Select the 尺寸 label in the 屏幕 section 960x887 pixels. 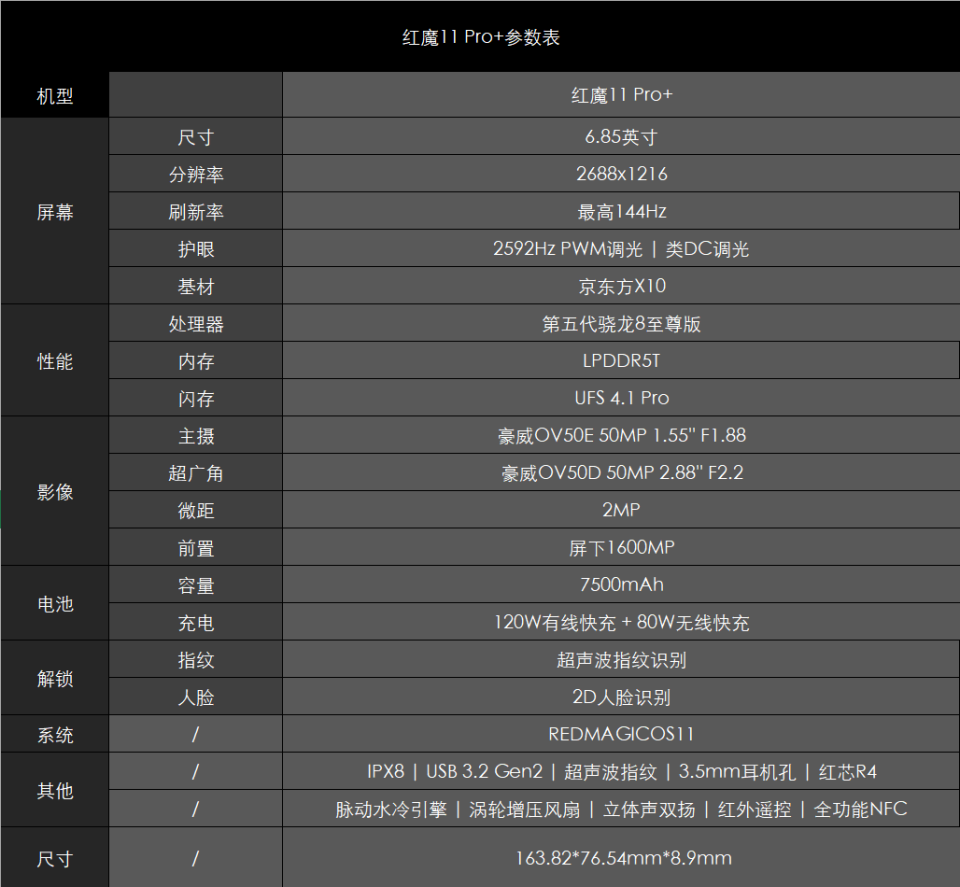click(x=196, y=137)
